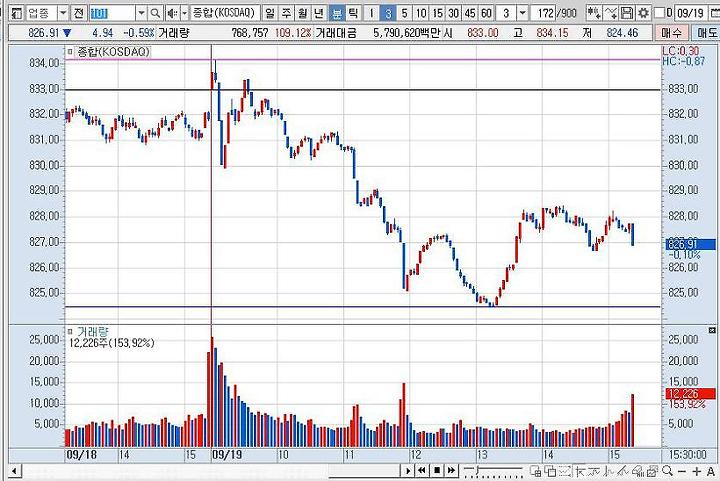
Task: Switch to daily chart with 일 button
Action: pos(270,13)
